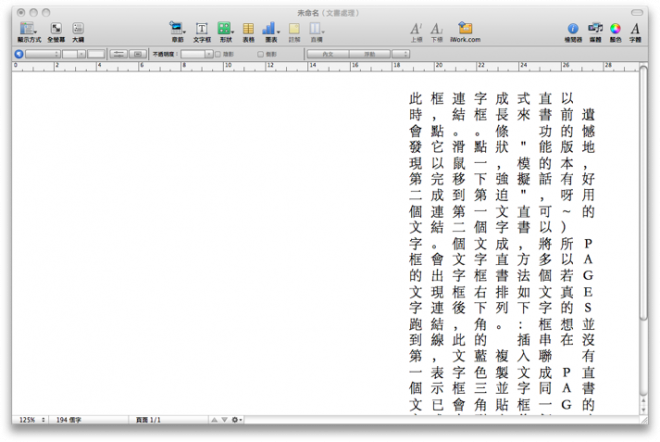The image size is (660, 442).
Task: Click the 194 個字 word count
Action: tap(70, 419)
